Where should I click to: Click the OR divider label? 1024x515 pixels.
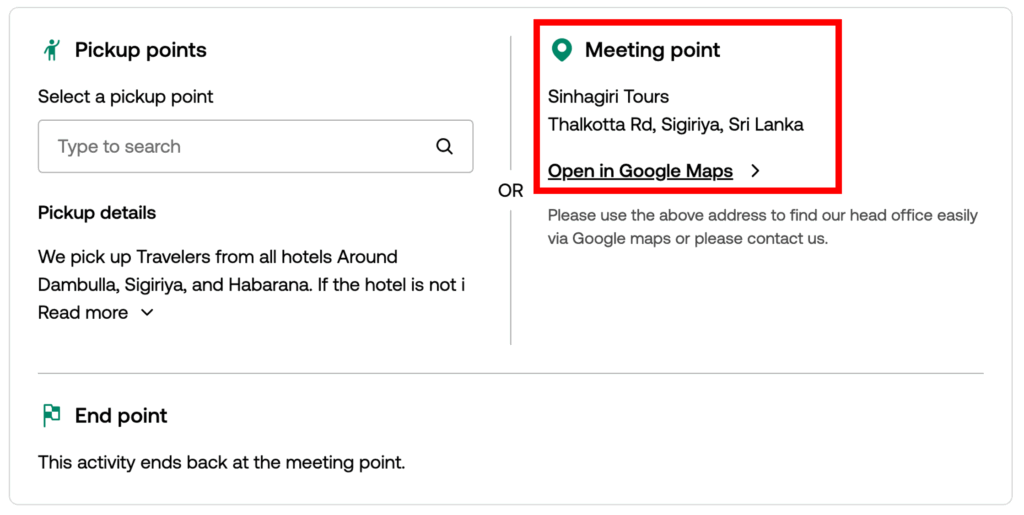pos(510,191)
